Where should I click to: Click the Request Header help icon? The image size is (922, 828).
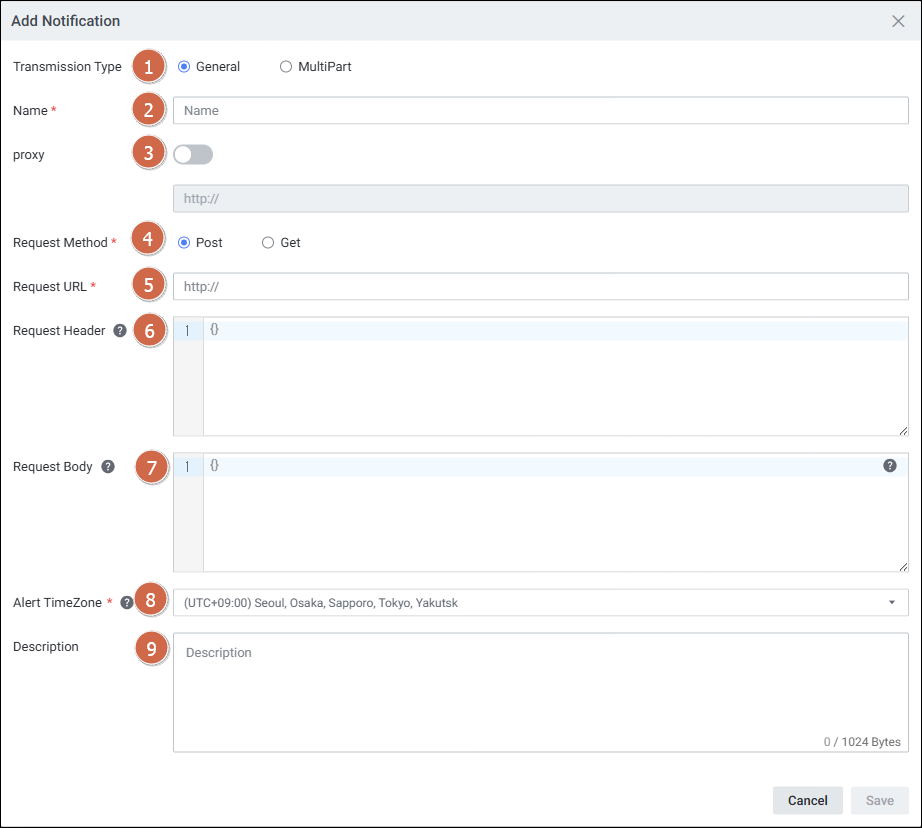coord(120,331)
